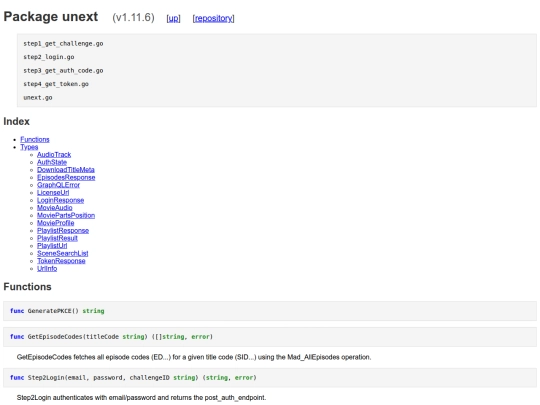Open the EpisodesResponse type link
540x405 pixels.
(x=66, y=177)
